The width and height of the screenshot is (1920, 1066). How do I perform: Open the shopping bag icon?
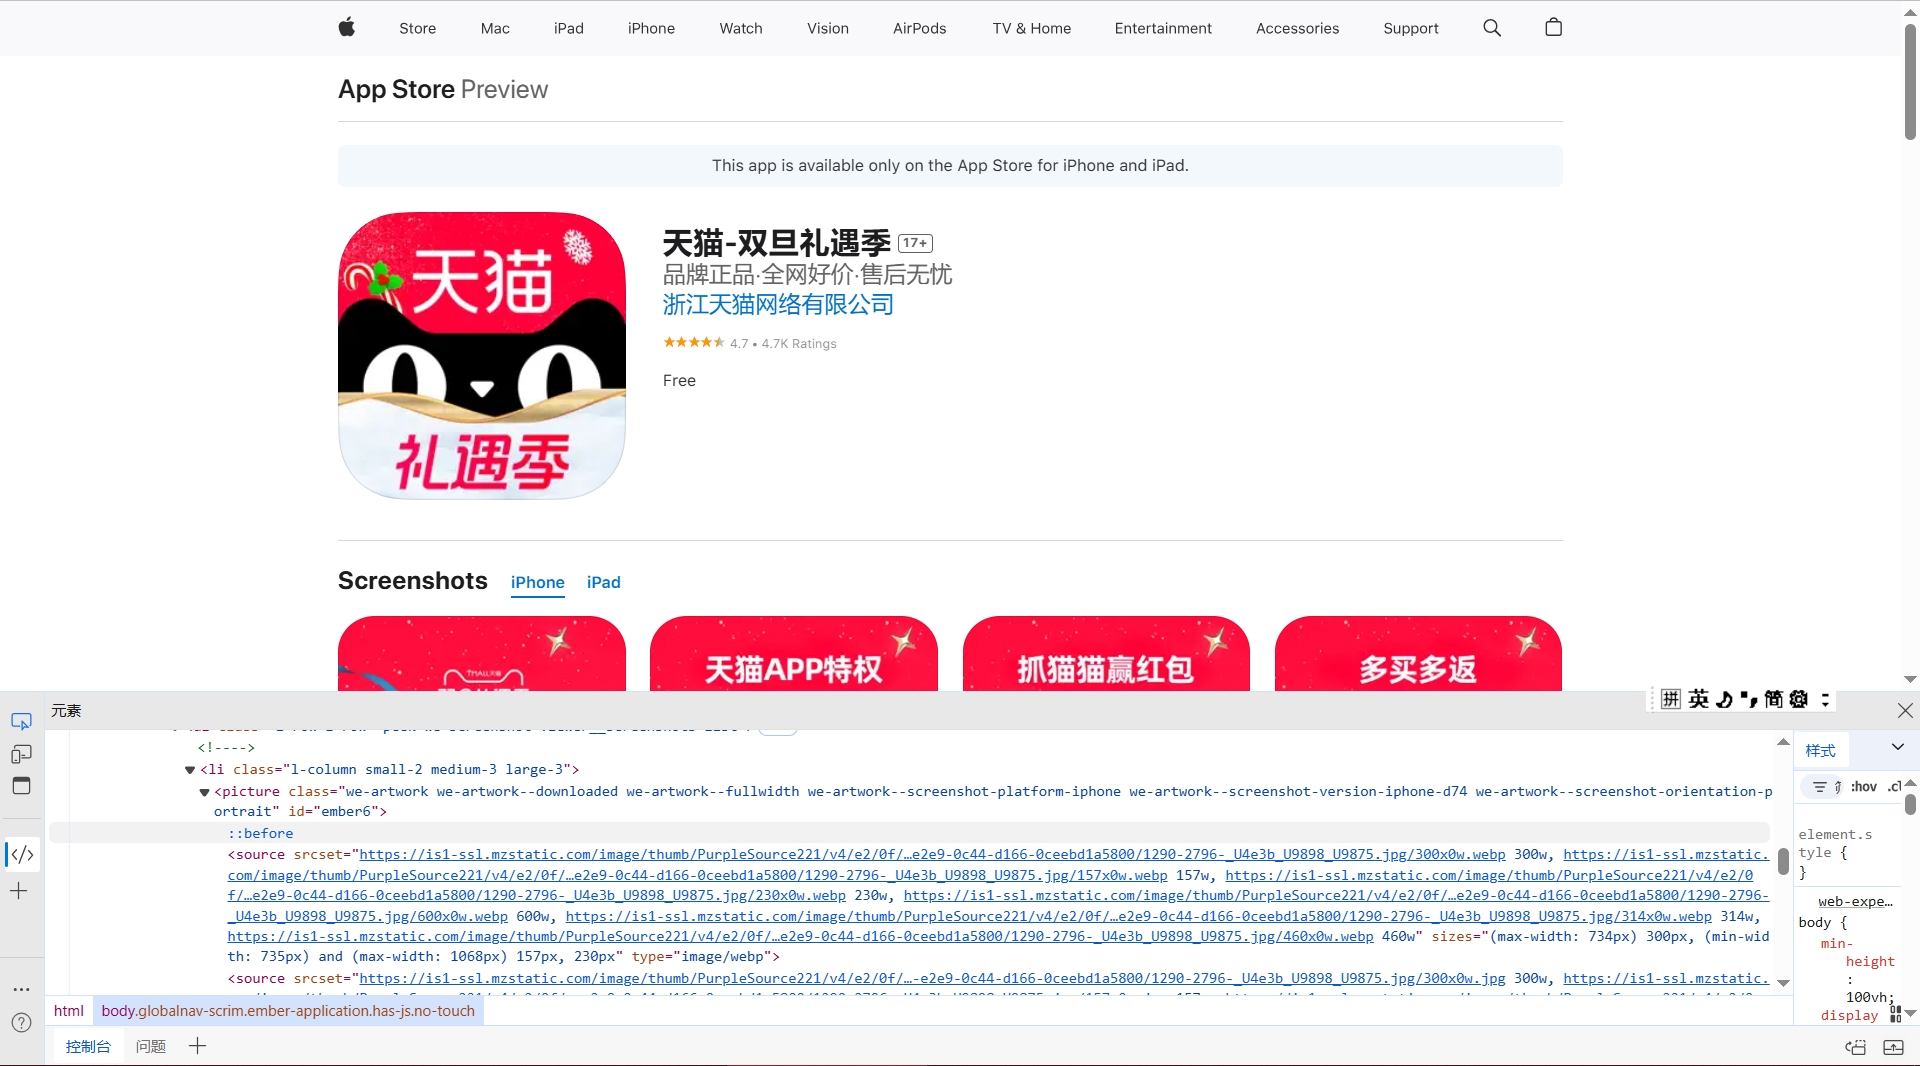1553,28
